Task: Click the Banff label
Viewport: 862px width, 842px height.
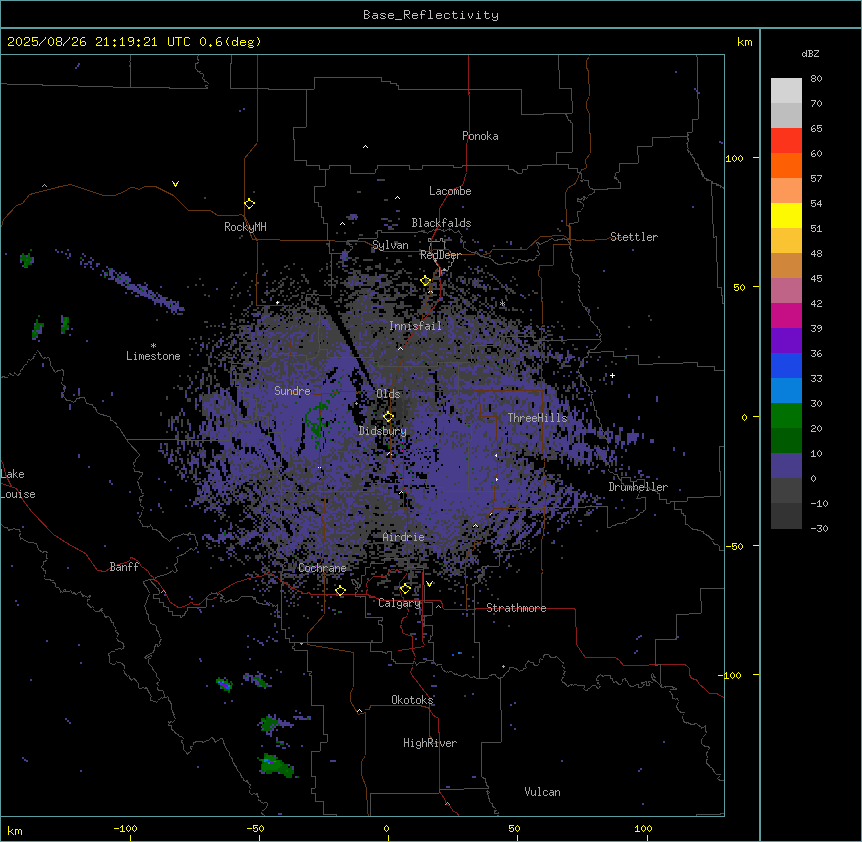Action: [x=124, y=567]
